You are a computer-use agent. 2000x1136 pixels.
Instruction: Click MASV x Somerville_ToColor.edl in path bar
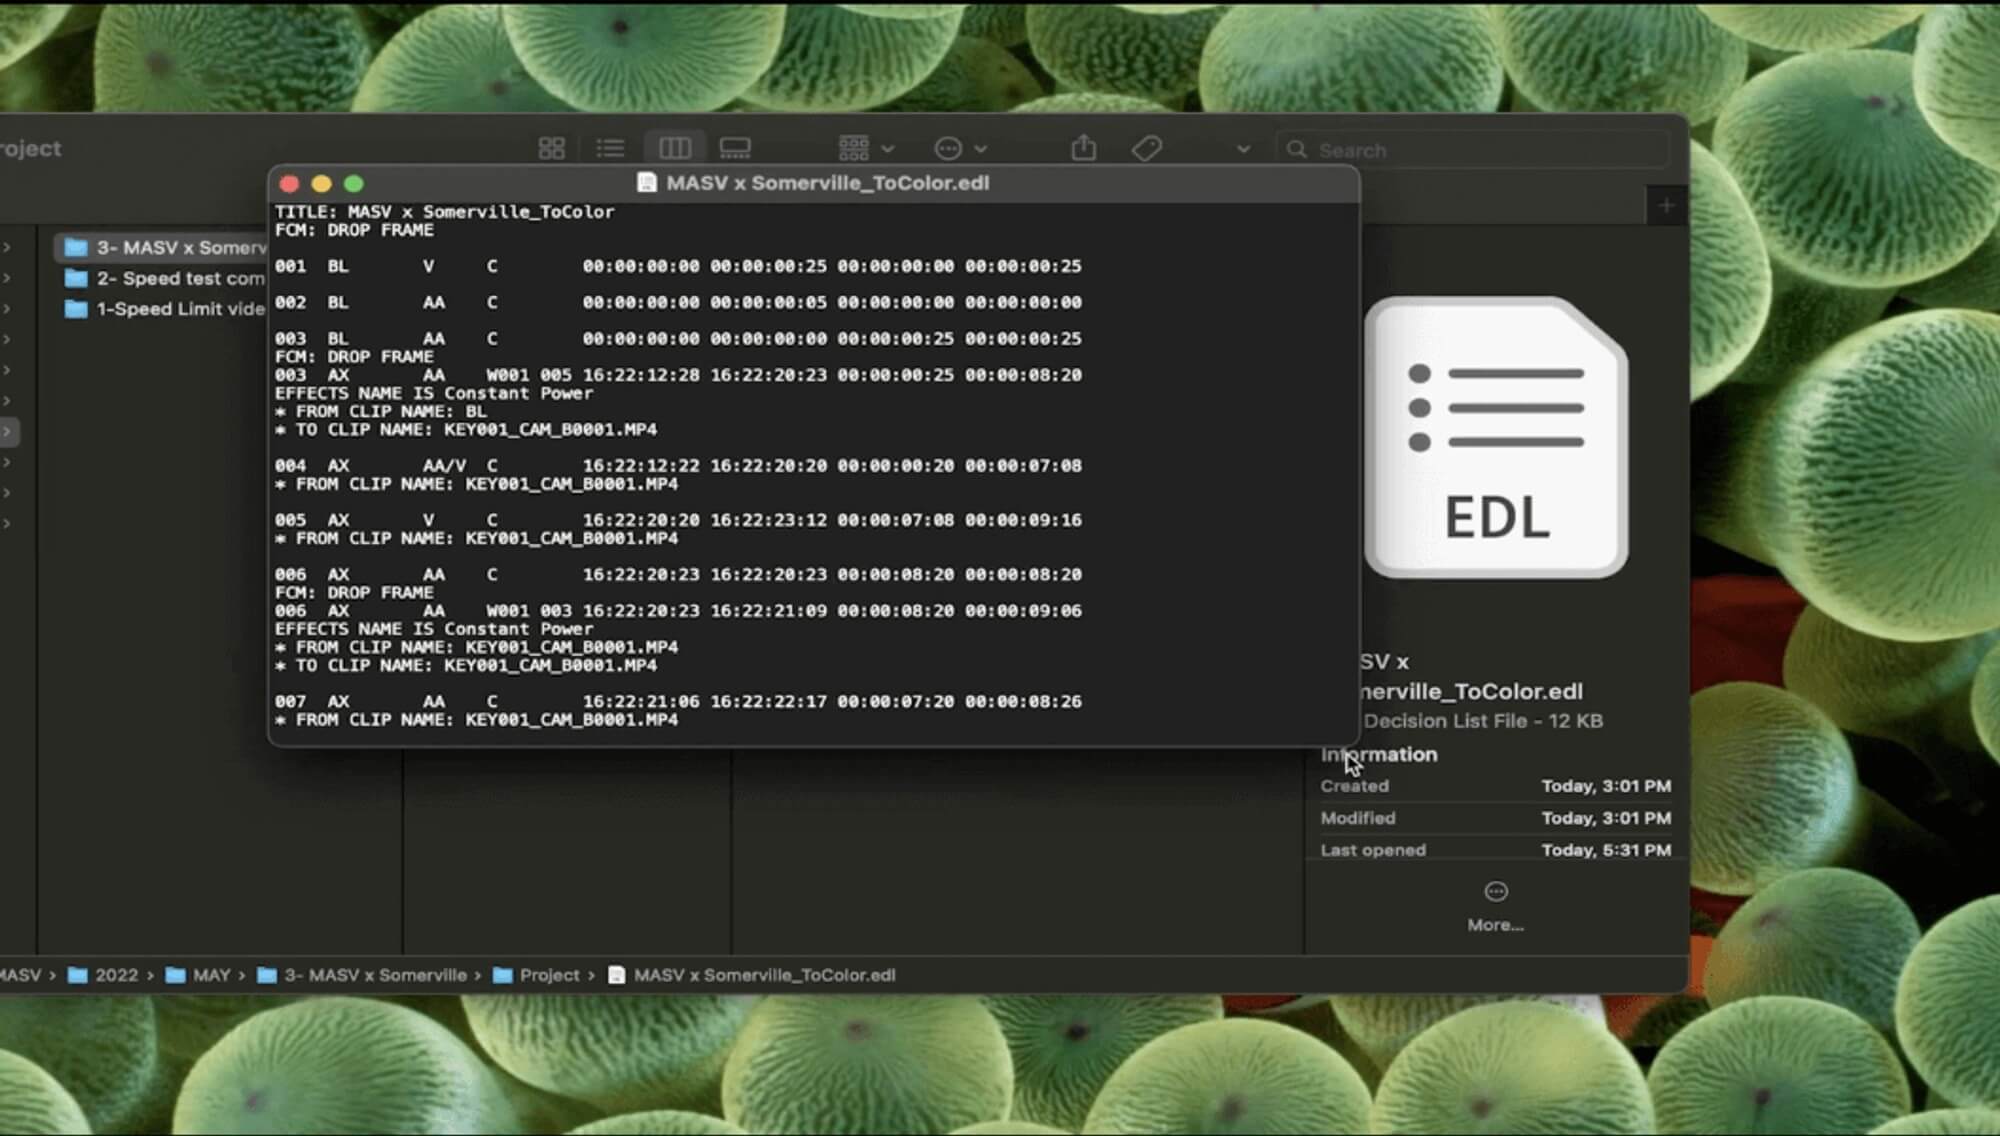(752, 975)
